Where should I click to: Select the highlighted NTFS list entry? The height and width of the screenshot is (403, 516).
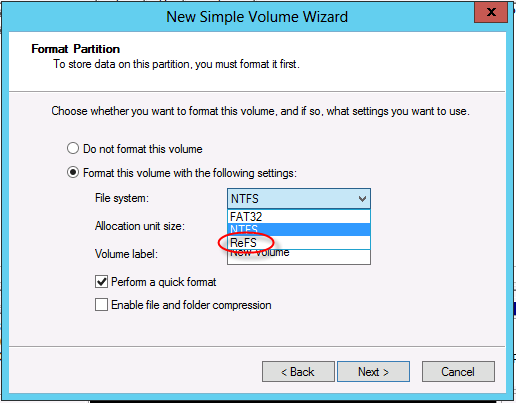[299, 229]
